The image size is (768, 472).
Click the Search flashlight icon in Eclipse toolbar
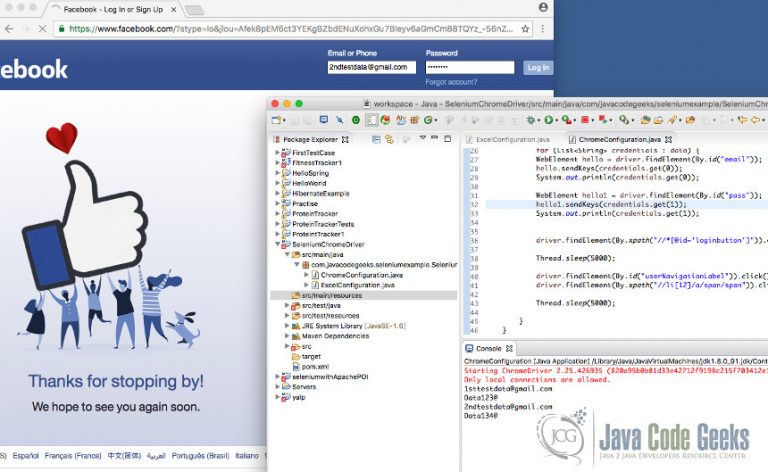click(x=672, y=119)
